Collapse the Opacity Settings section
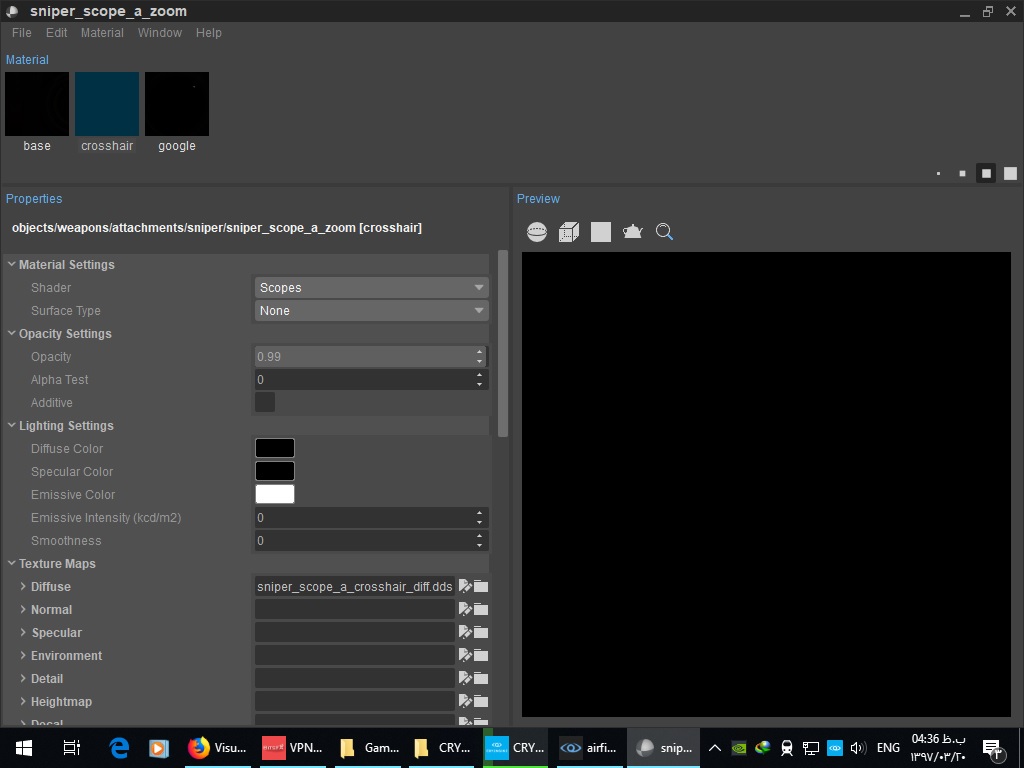The height and width of the screenshot is (768, 1030). point(12,333)
